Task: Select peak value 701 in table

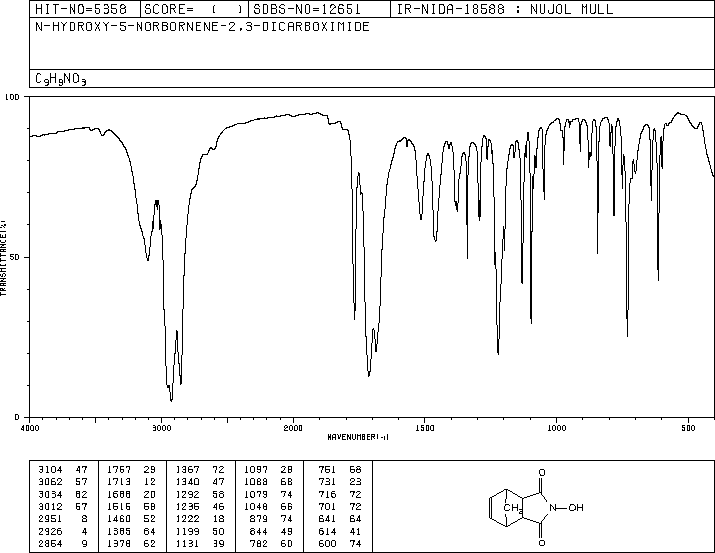Action: [x=327, y=506]
